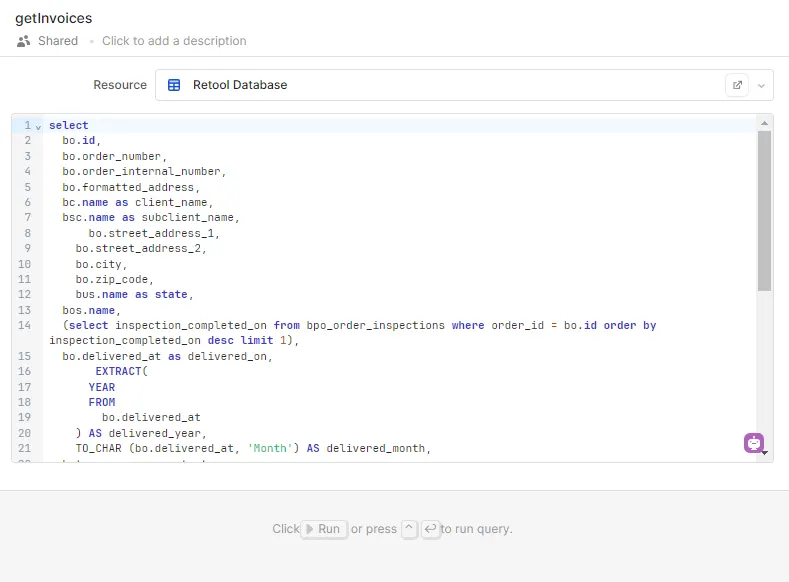Click the scrollbar up arrow in editor
The image size is (789, 582).
(764, 123)
